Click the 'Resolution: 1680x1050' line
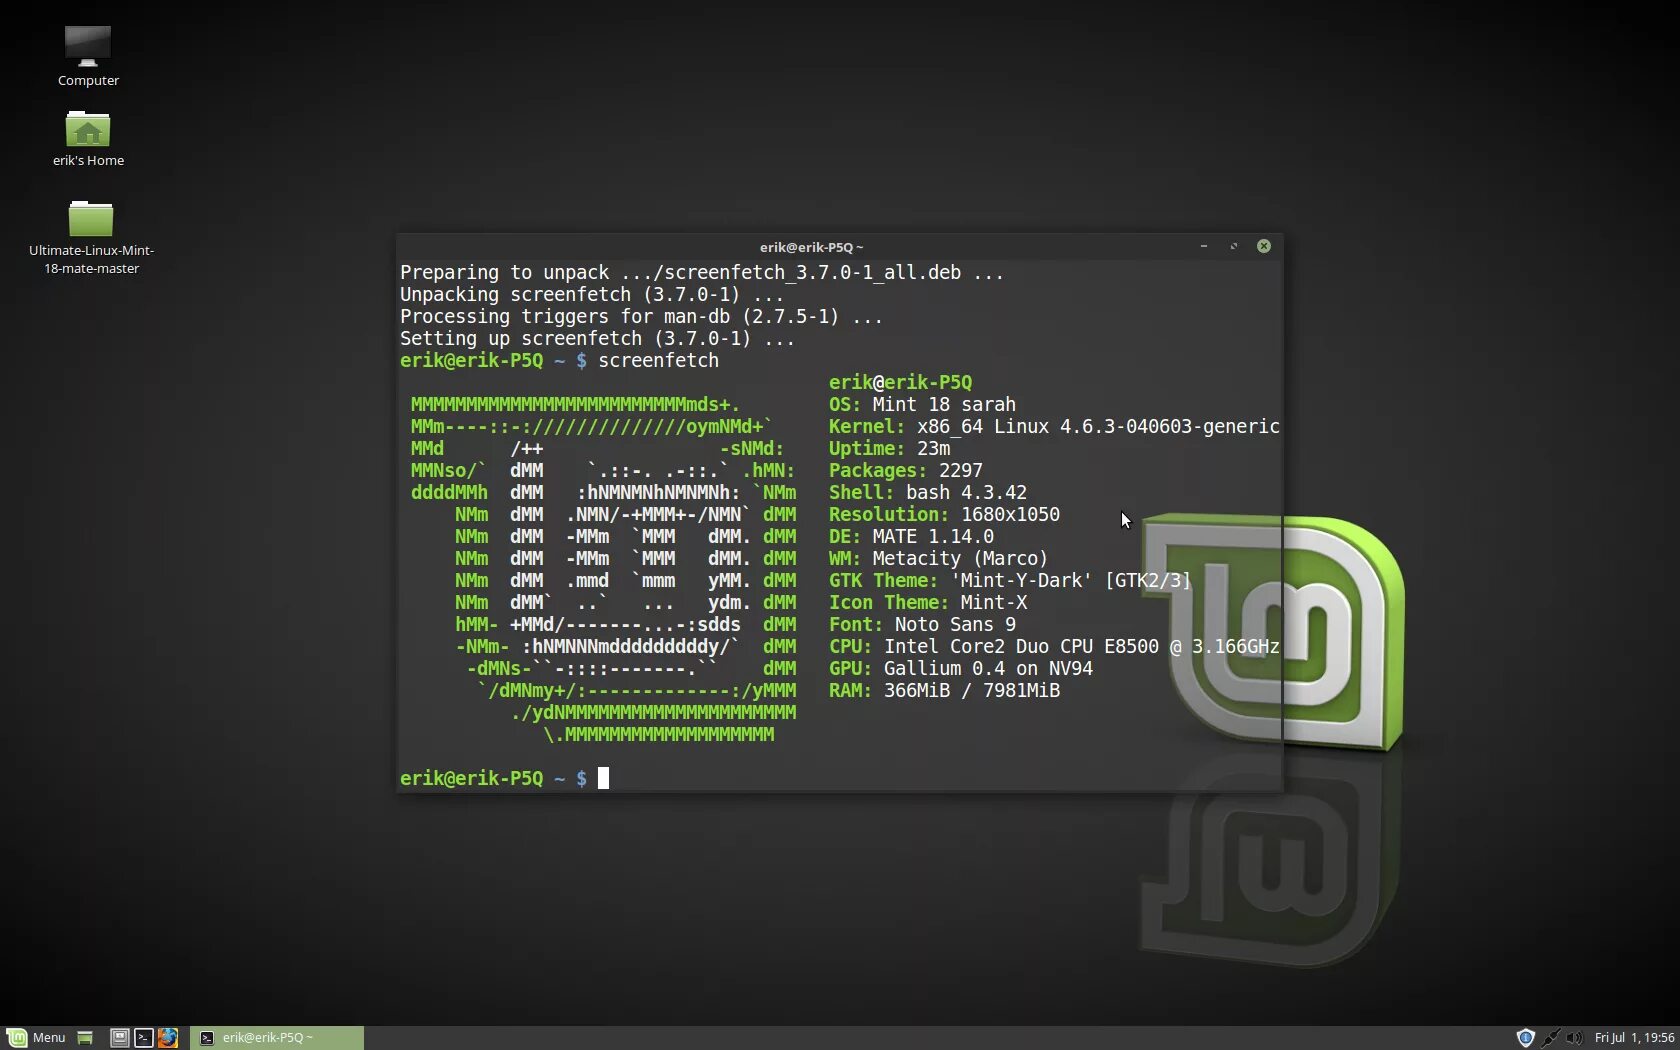The height and width of the screenshot is (1050, 1680). click(944, 514)
